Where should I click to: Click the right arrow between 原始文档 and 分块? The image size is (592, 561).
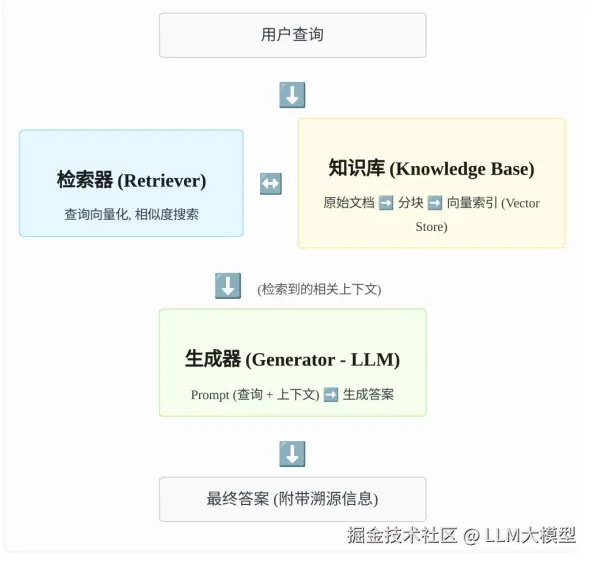(x=386, y=203)
